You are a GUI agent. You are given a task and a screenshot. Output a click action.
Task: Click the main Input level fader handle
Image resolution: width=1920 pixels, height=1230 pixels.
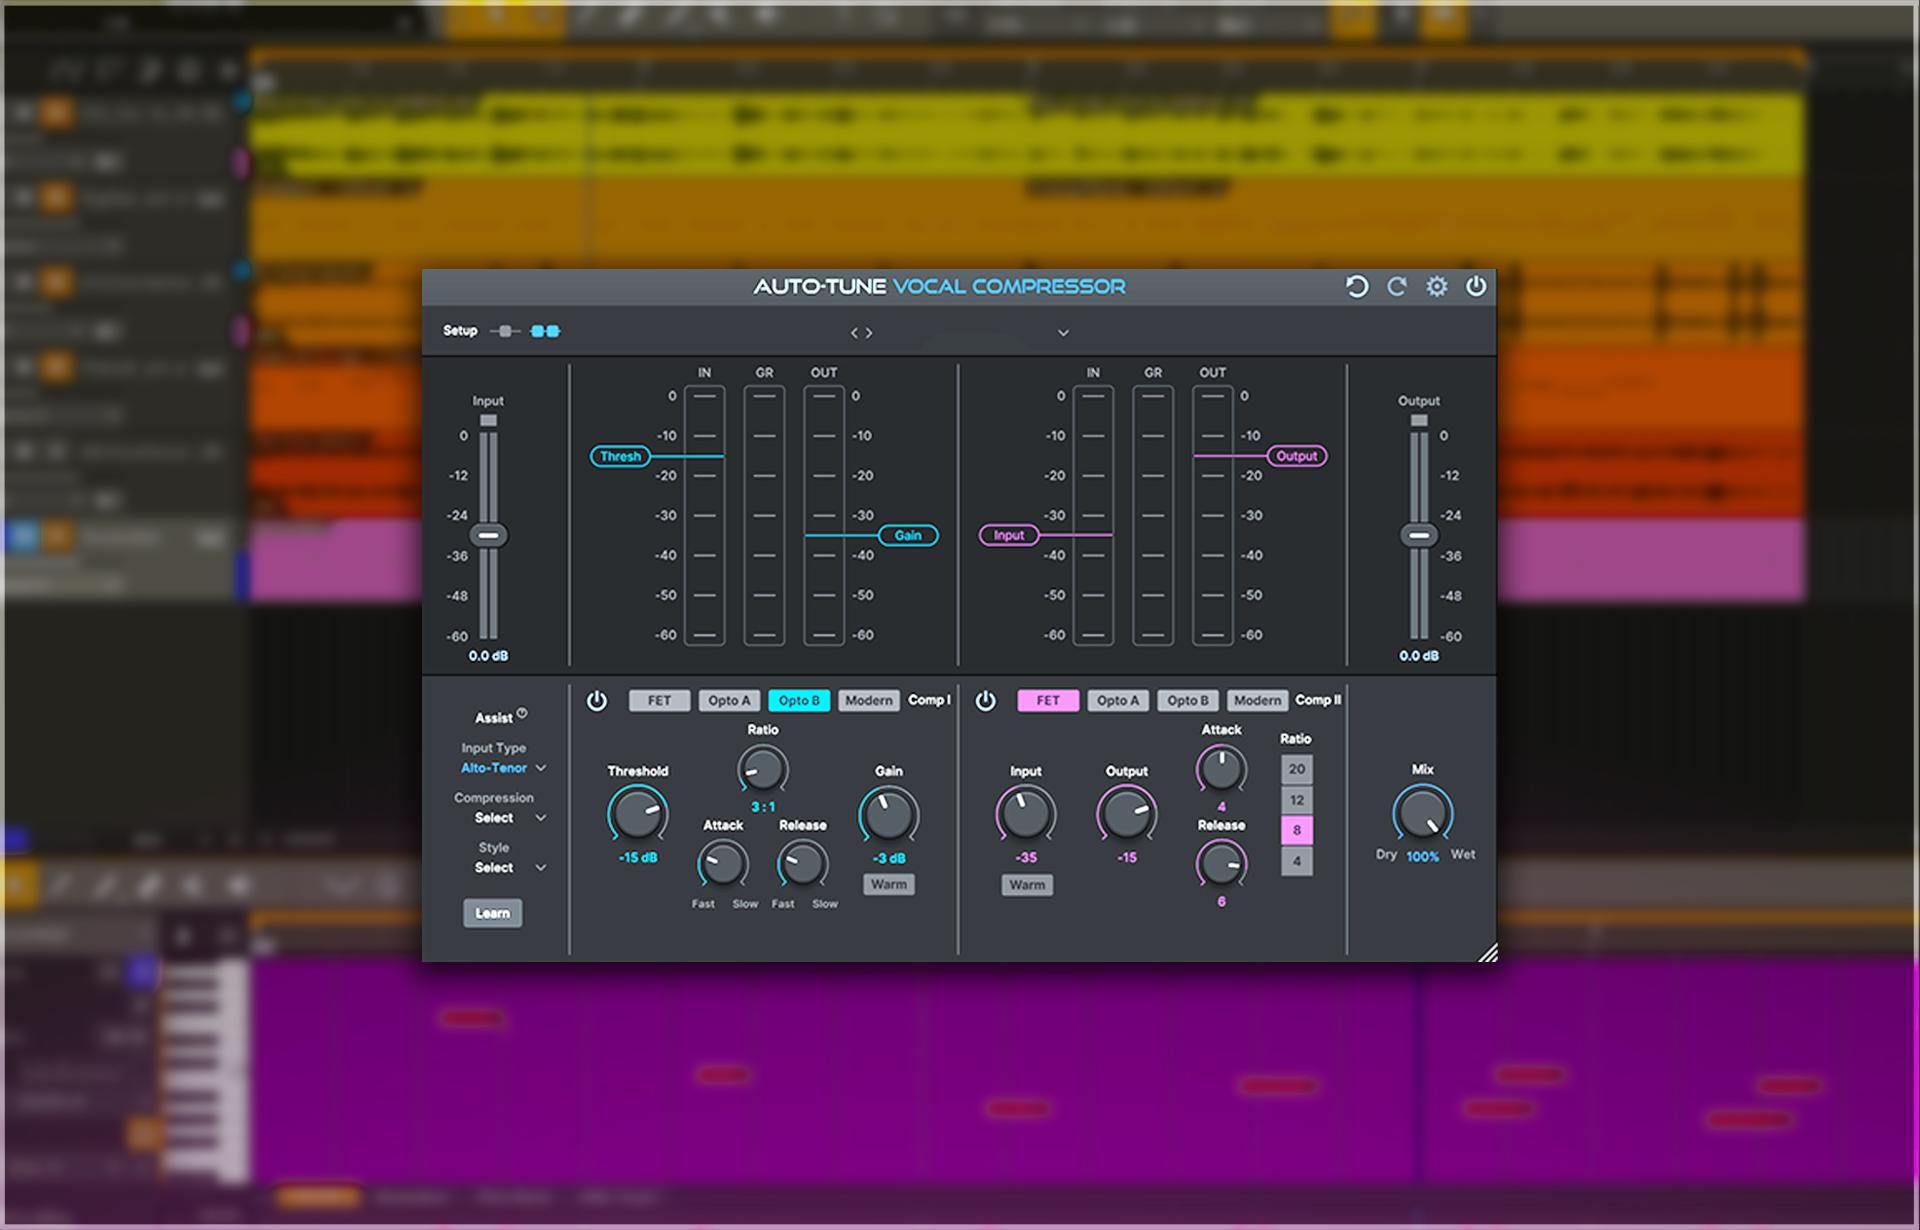point(488,536)
